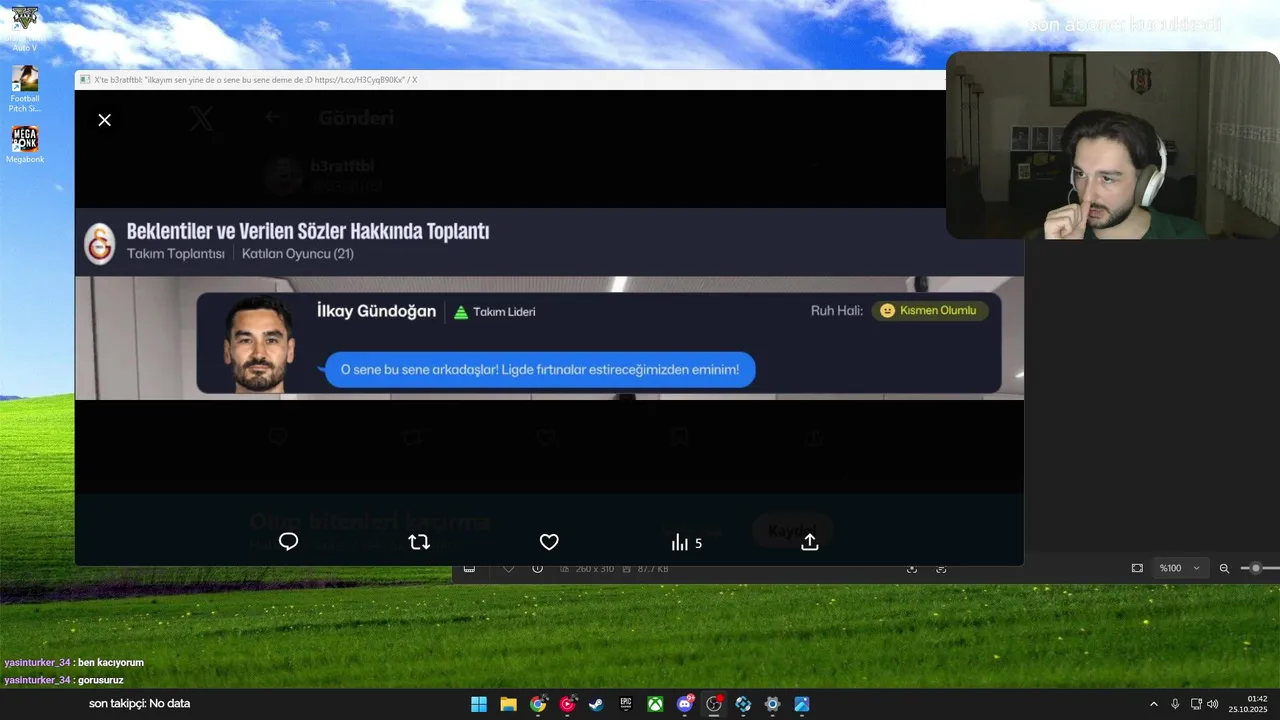Close the enlarged tweet image with the X
The image size is (1280, 720).
point(105,120)
